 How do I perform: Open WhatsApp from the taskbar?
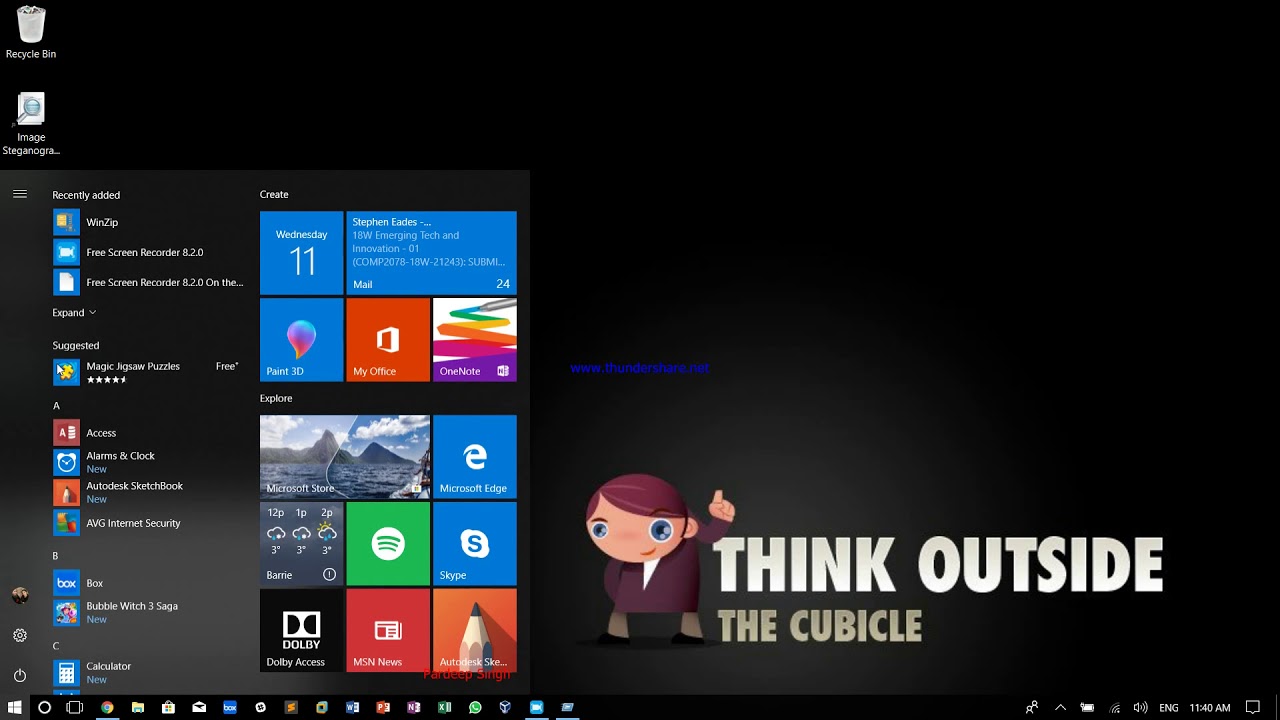pyautogui.click(x=475, y=707)
